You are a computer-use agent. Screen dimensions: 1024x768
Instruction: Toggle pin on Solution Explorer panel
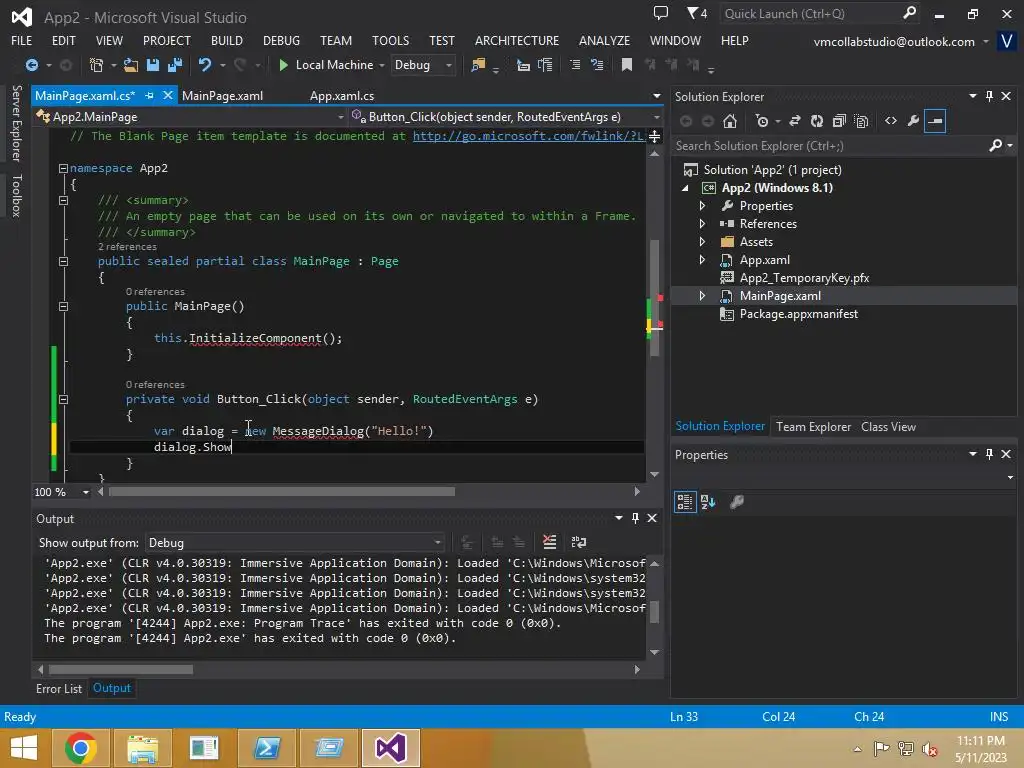point(989,97)
